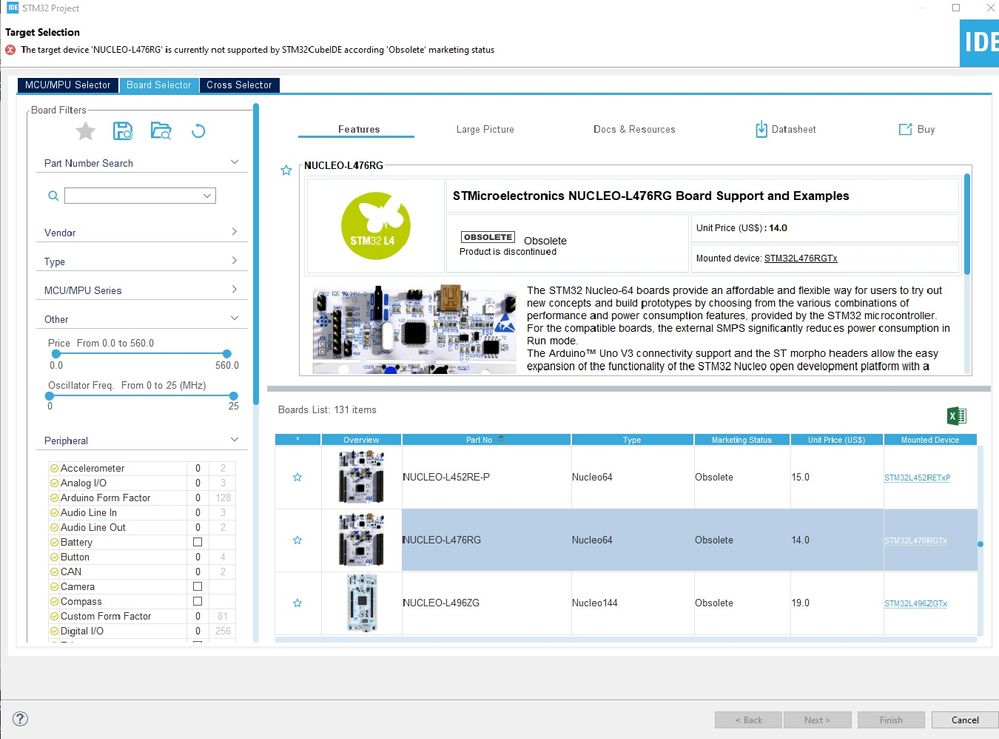
Task: Open the help question mark icon
Action: click(x=20, y=719)
